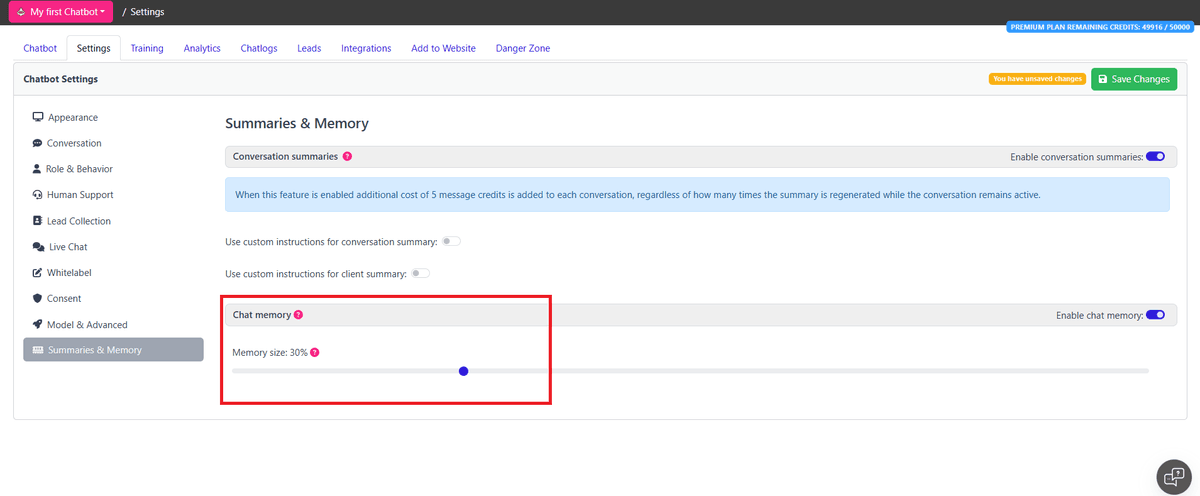Disable the conversation summaries toggle
Viewport: 1200px width, 496px height.
(1155, 157)
